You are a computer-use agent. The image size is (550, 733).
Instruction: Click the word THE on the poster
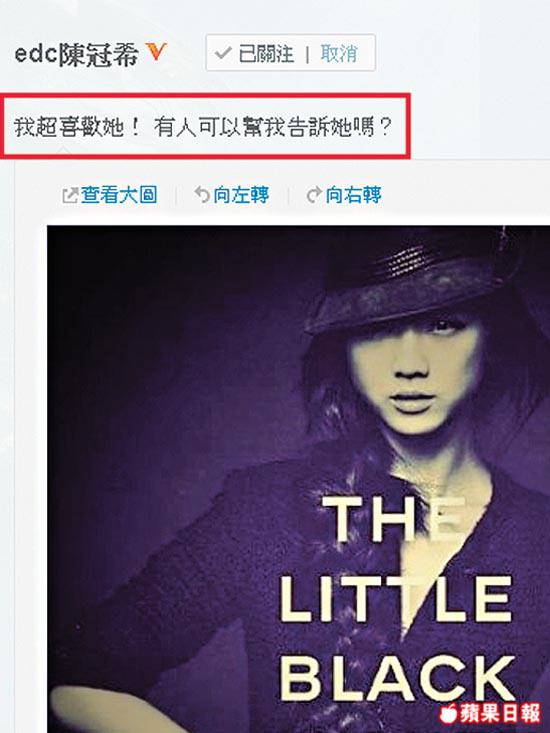(x=395, y=518)
